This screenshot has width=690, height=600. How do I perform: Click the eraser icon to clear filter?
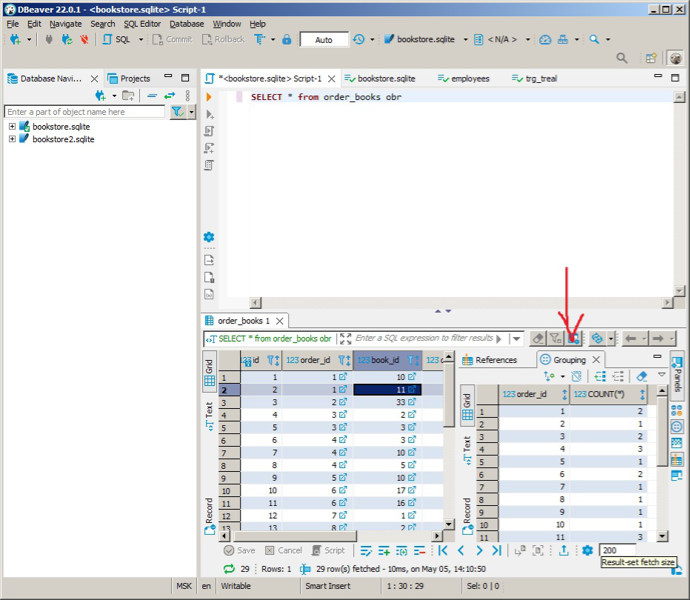point(538,338)
